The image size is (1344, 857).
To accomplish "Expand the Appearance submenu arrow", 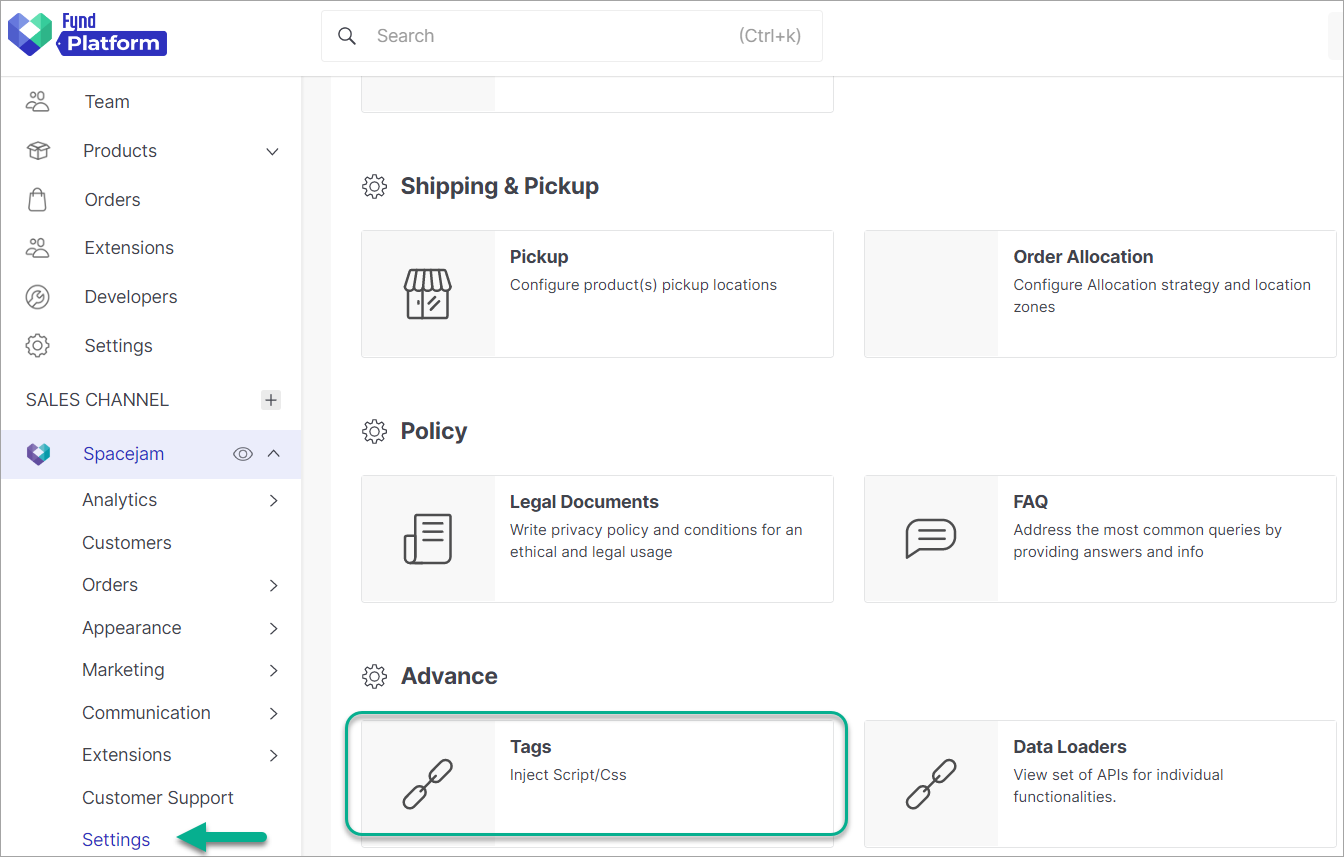I will 274,629.
